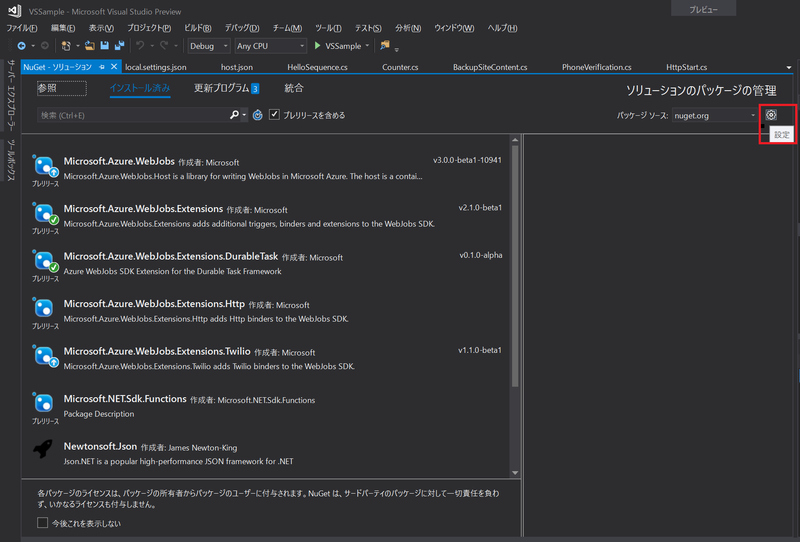The image size is (800, 542).
Task: Click the Microsoft.NET.Sdk.Functions package icon
Action: coord(44,403)
